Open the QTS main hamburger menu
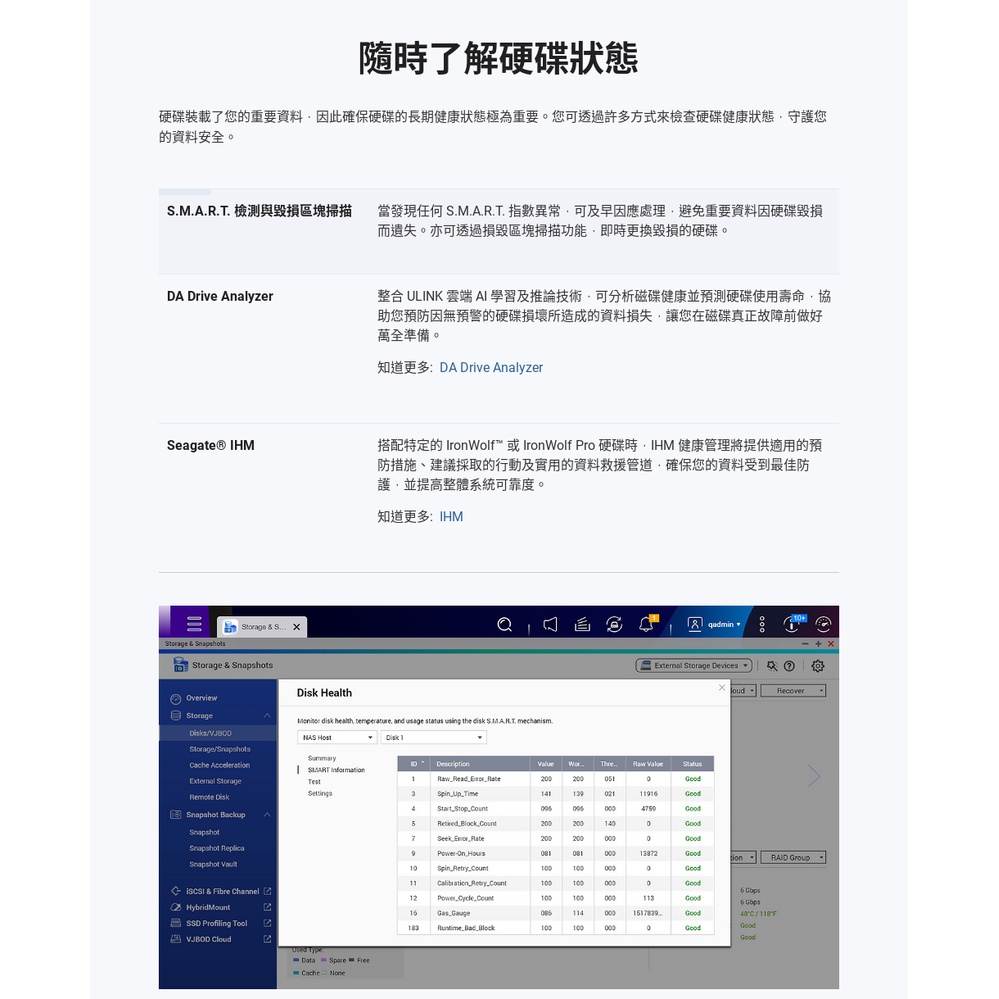Image resolution: width=999 pixels, height=999 pixels. click(194, 624)
